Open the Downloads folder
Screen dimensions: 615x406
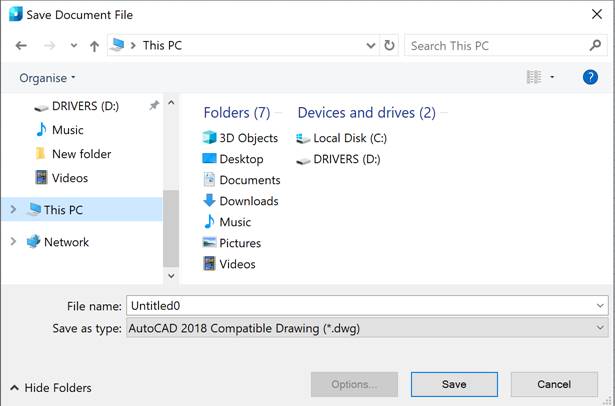(x=248, y=201)
